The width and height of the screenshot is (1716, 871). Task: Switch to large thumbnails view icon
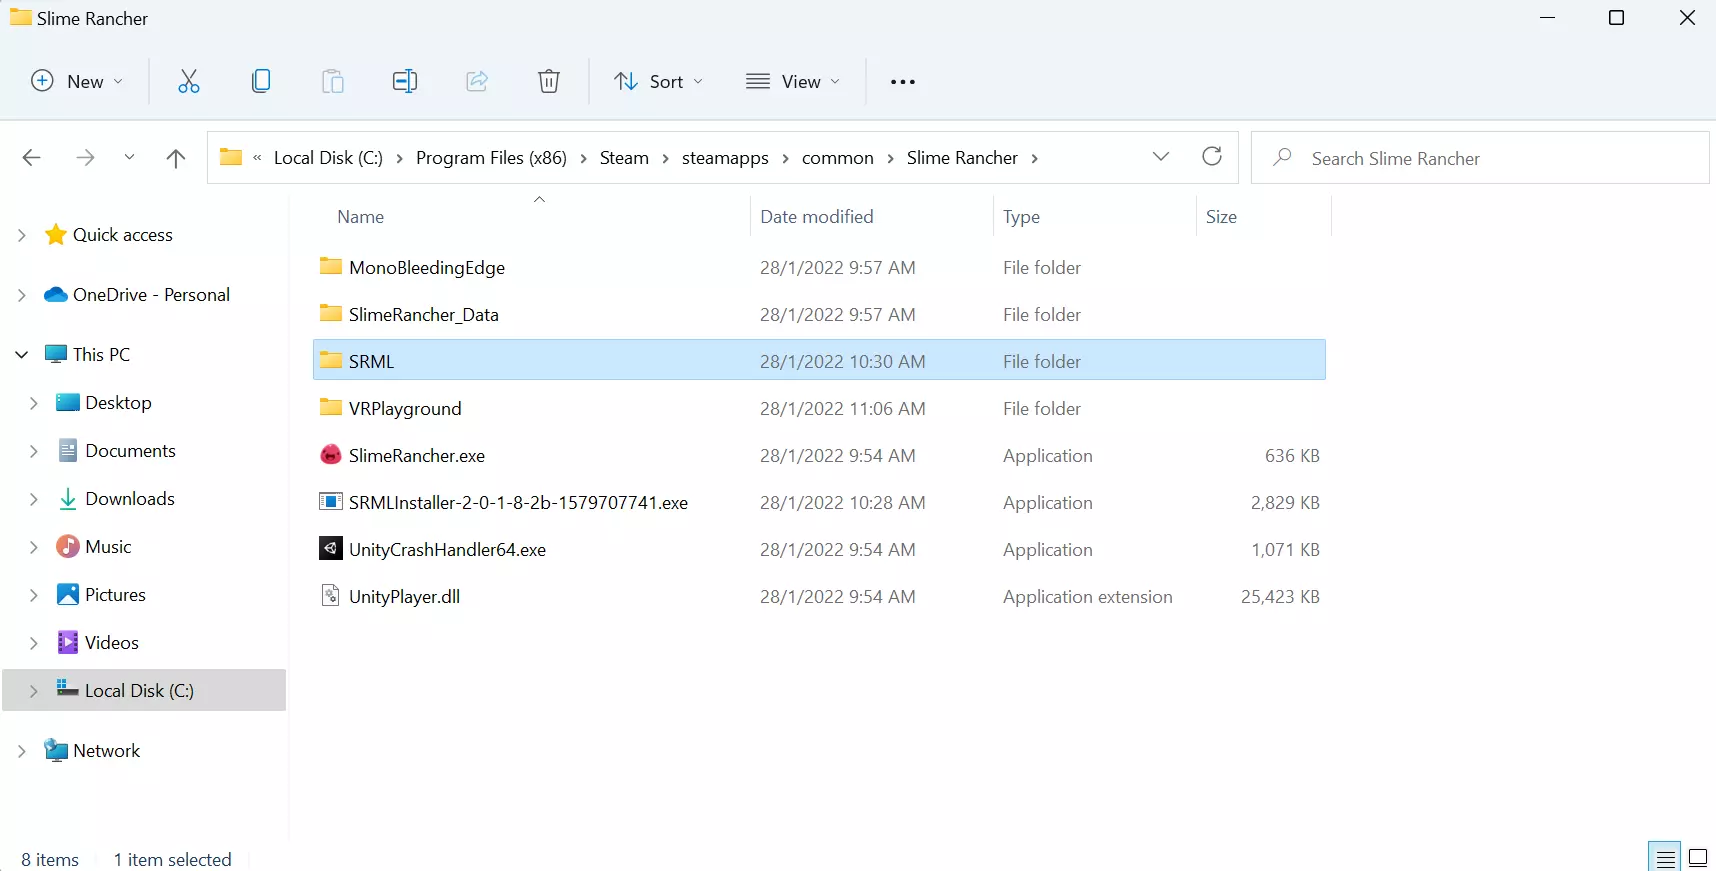(1697, 857)
